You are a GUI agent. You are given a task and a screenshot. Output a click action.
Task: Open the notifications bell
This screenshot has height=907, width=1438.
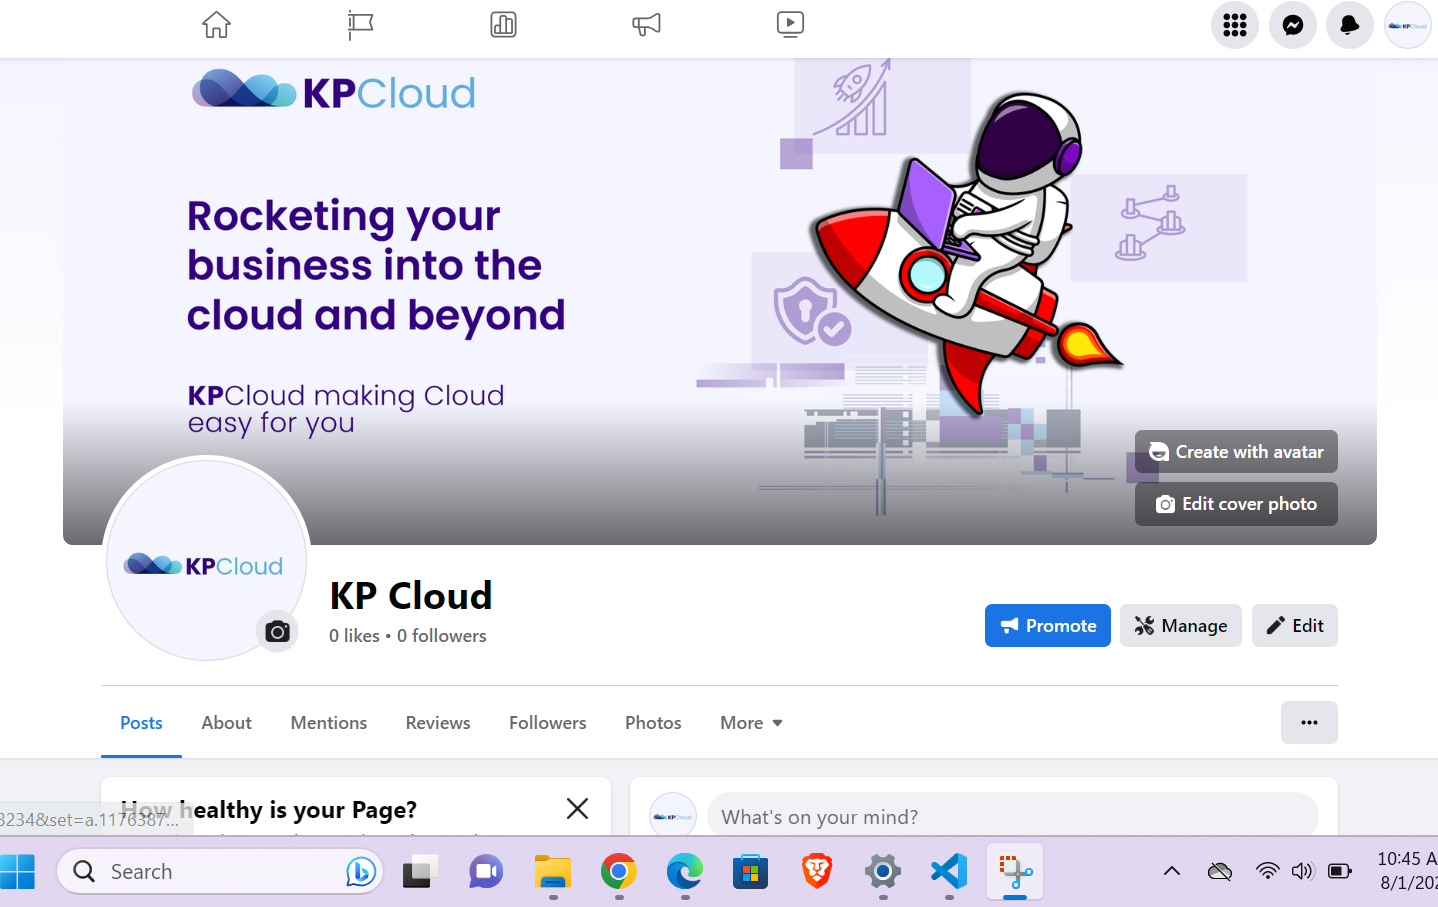1350,25
